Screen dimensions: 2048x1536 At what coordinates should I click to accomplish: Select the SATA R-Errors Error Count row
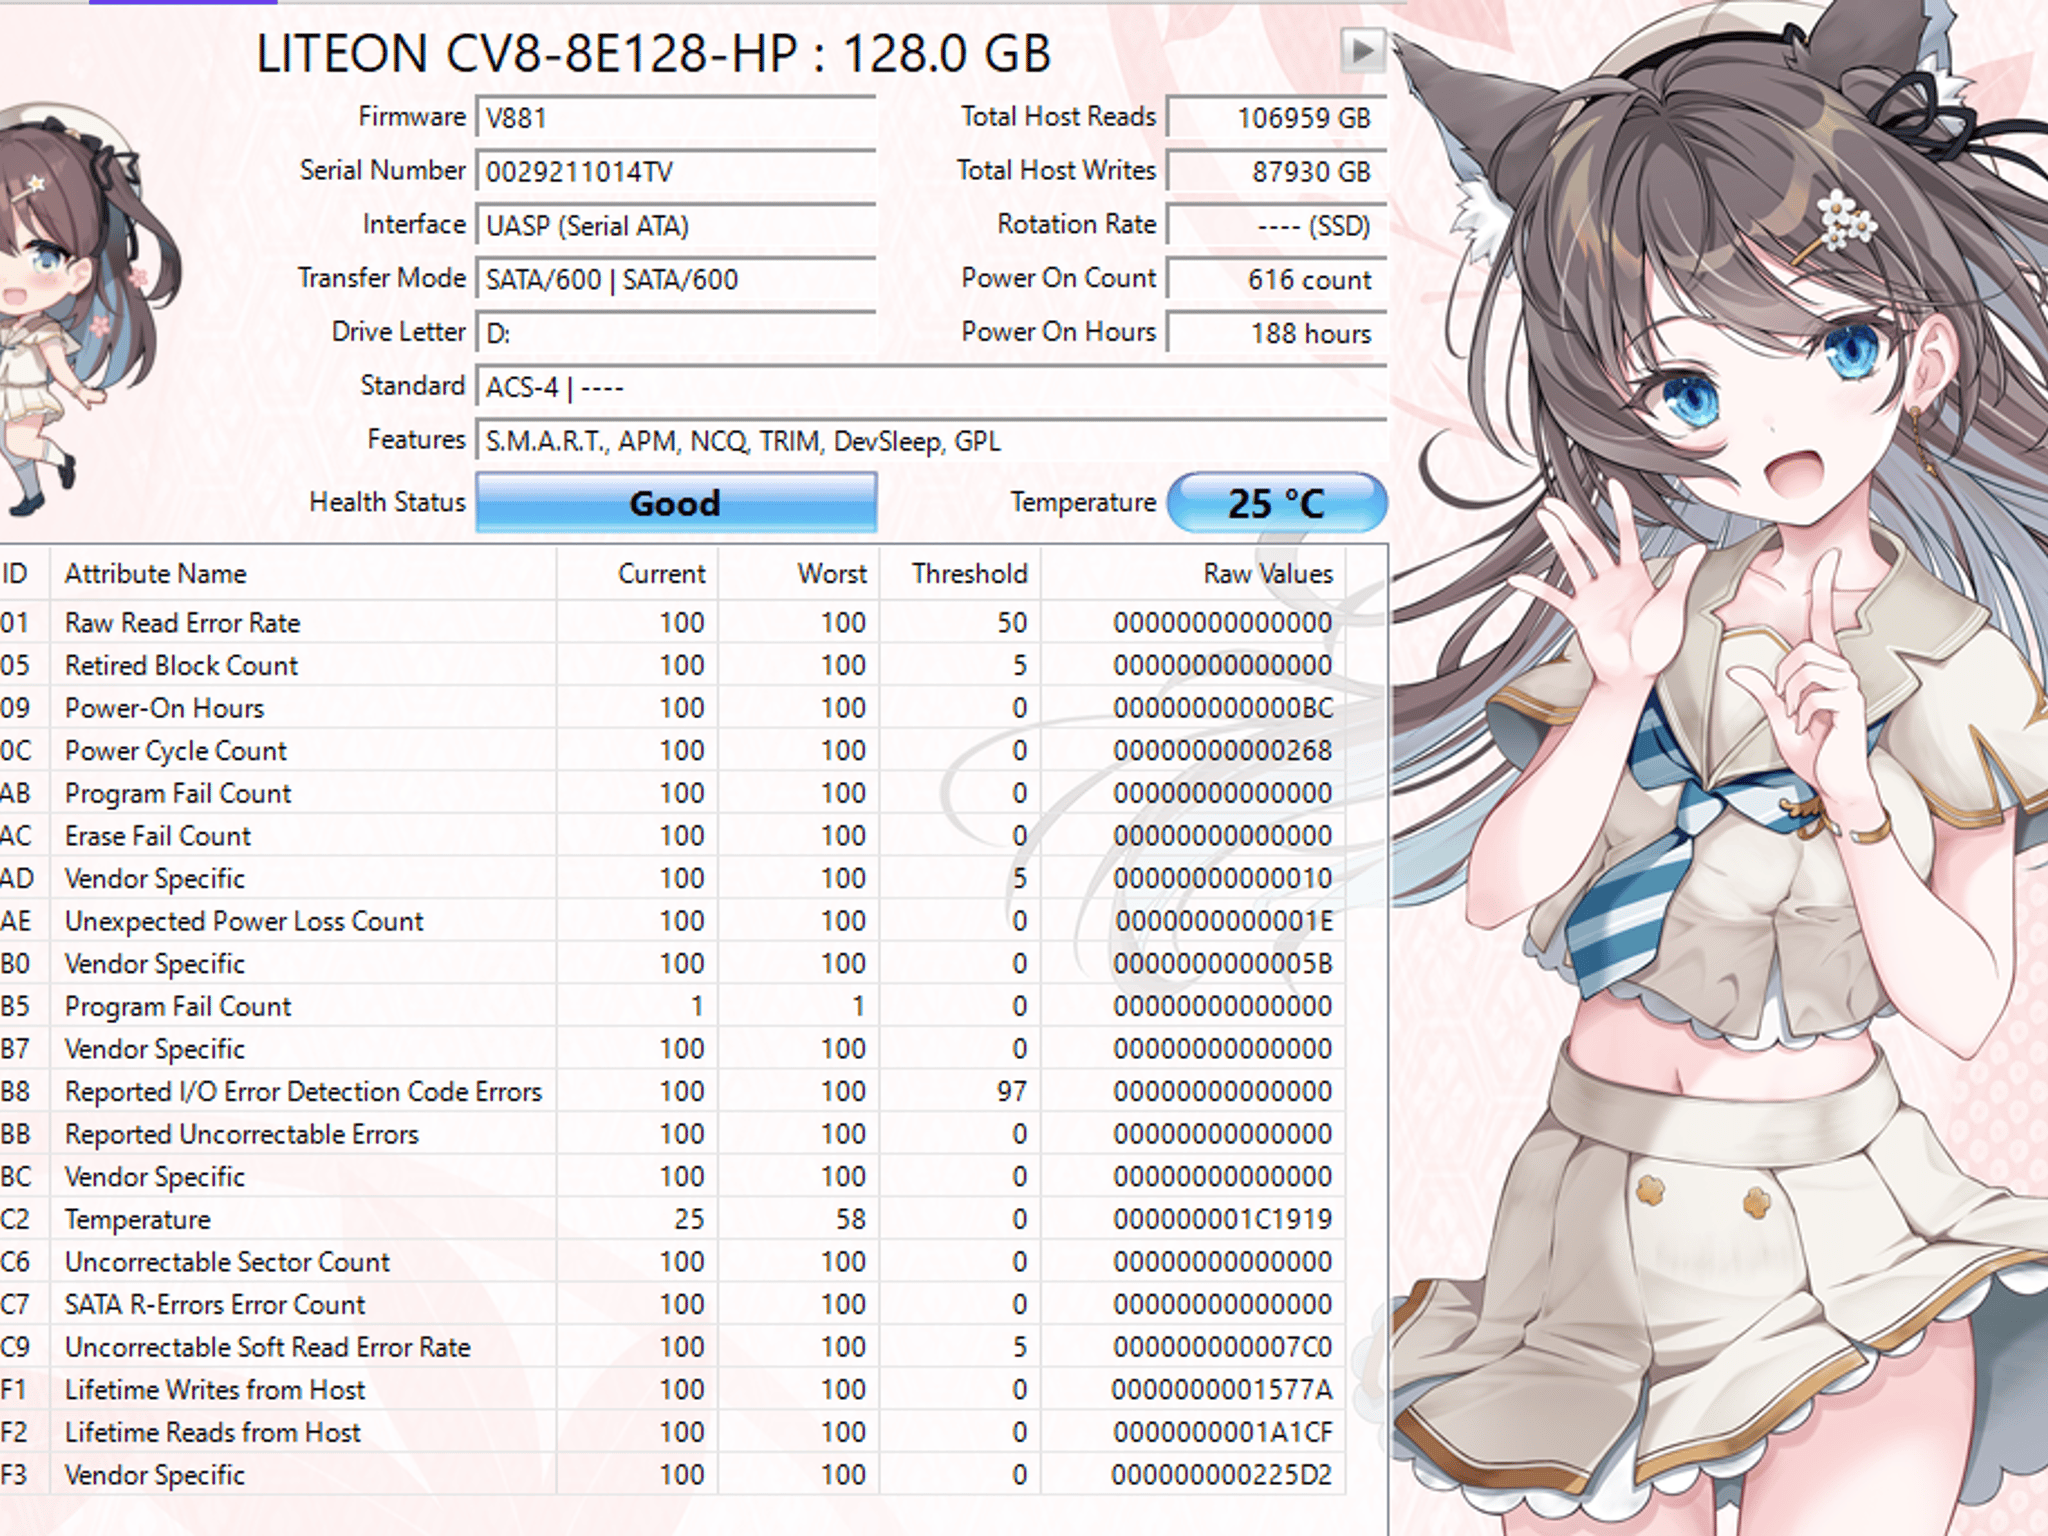click(x=672, y=1304)
